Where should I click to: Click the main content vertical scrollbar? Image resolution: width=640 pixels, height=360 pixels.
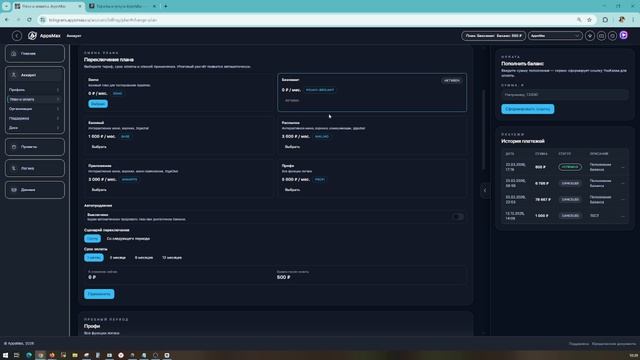[x=484, y=130]
